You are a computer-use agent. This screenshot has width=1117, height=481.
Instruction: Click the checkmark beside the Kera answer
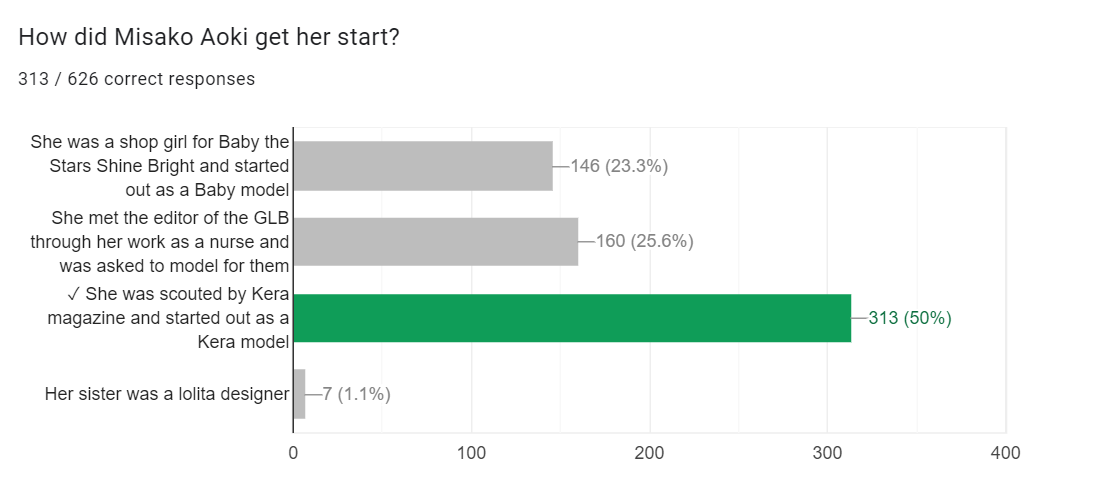(x=76, y=294)
